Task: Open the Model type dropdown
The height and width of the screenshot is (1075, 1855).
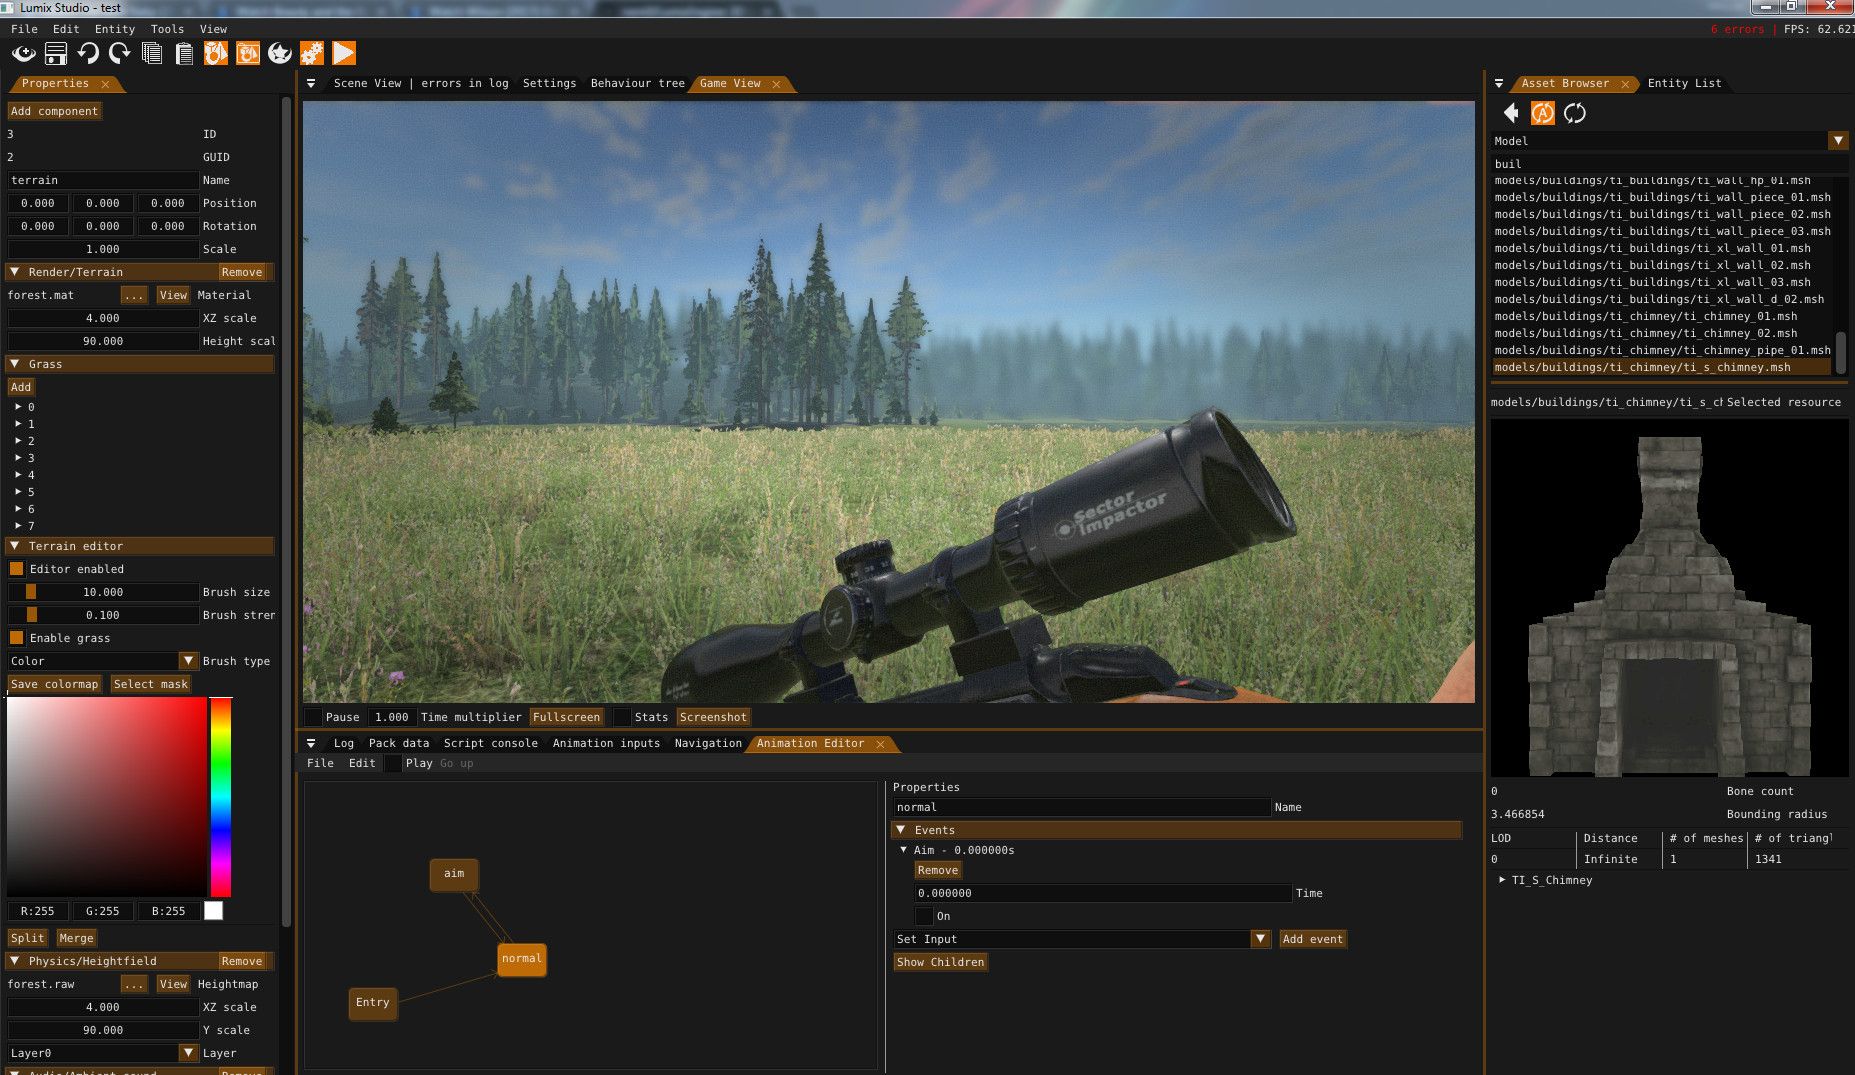Action: (1838, 140)
